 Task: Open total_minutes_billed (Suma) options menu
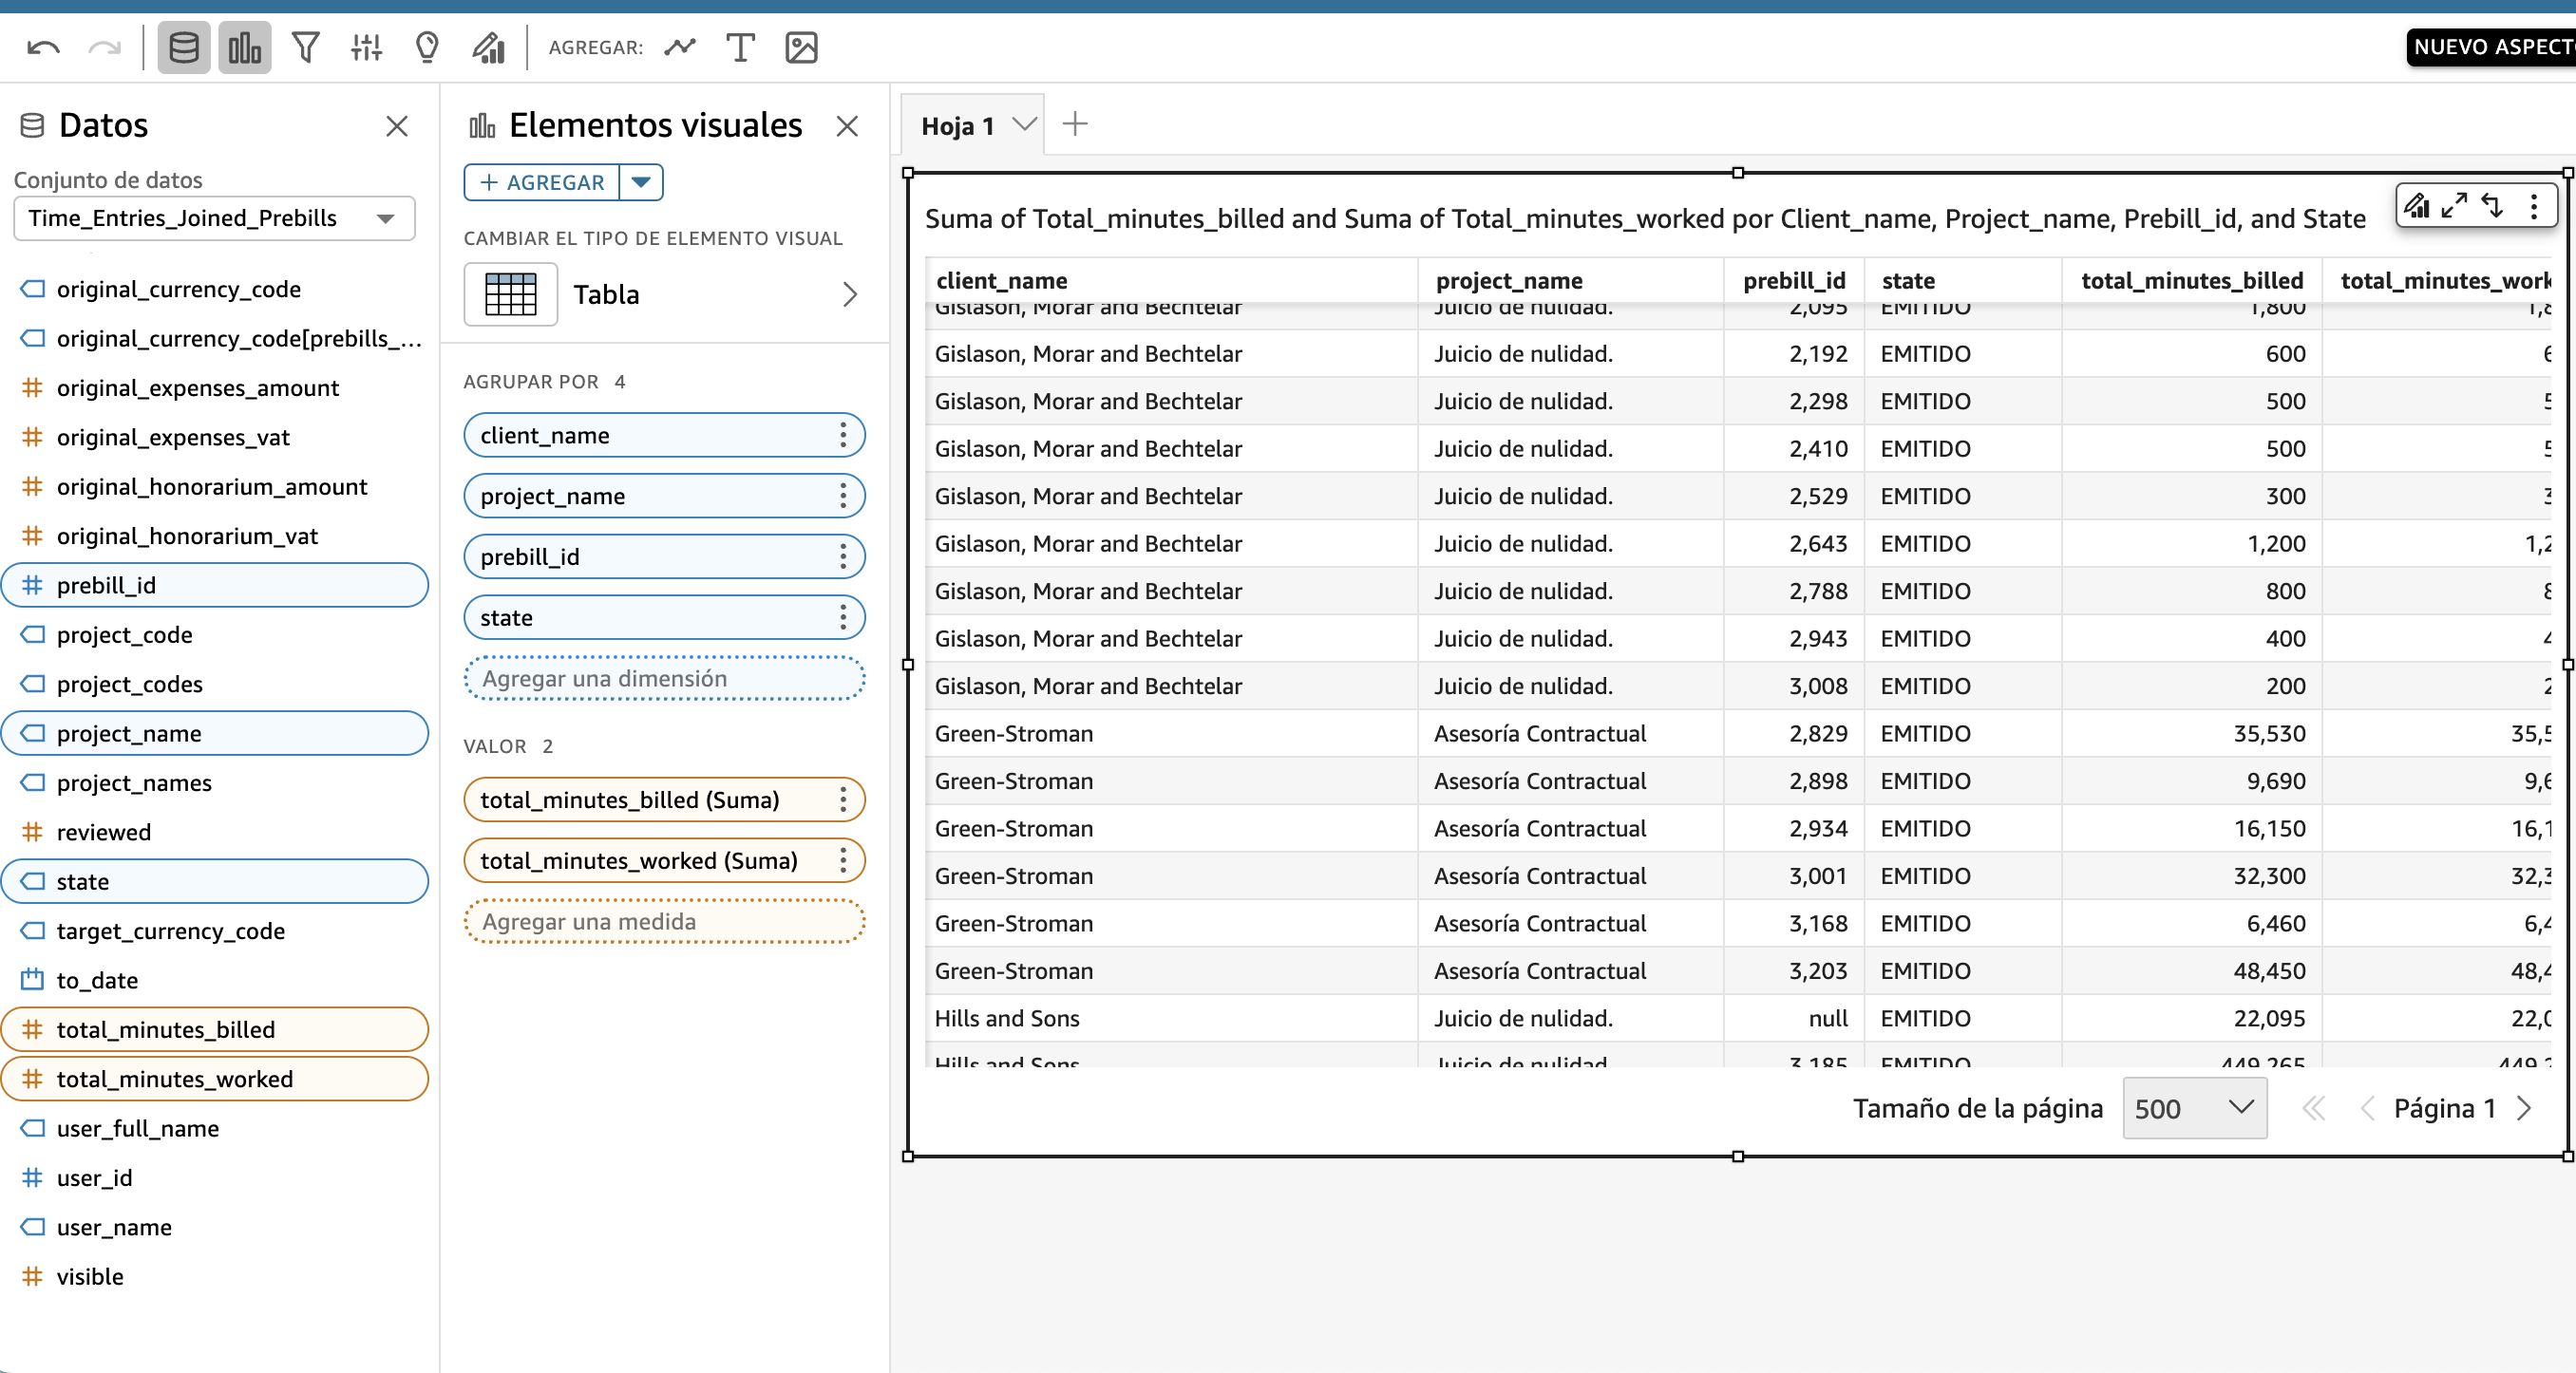coord(843,800)
